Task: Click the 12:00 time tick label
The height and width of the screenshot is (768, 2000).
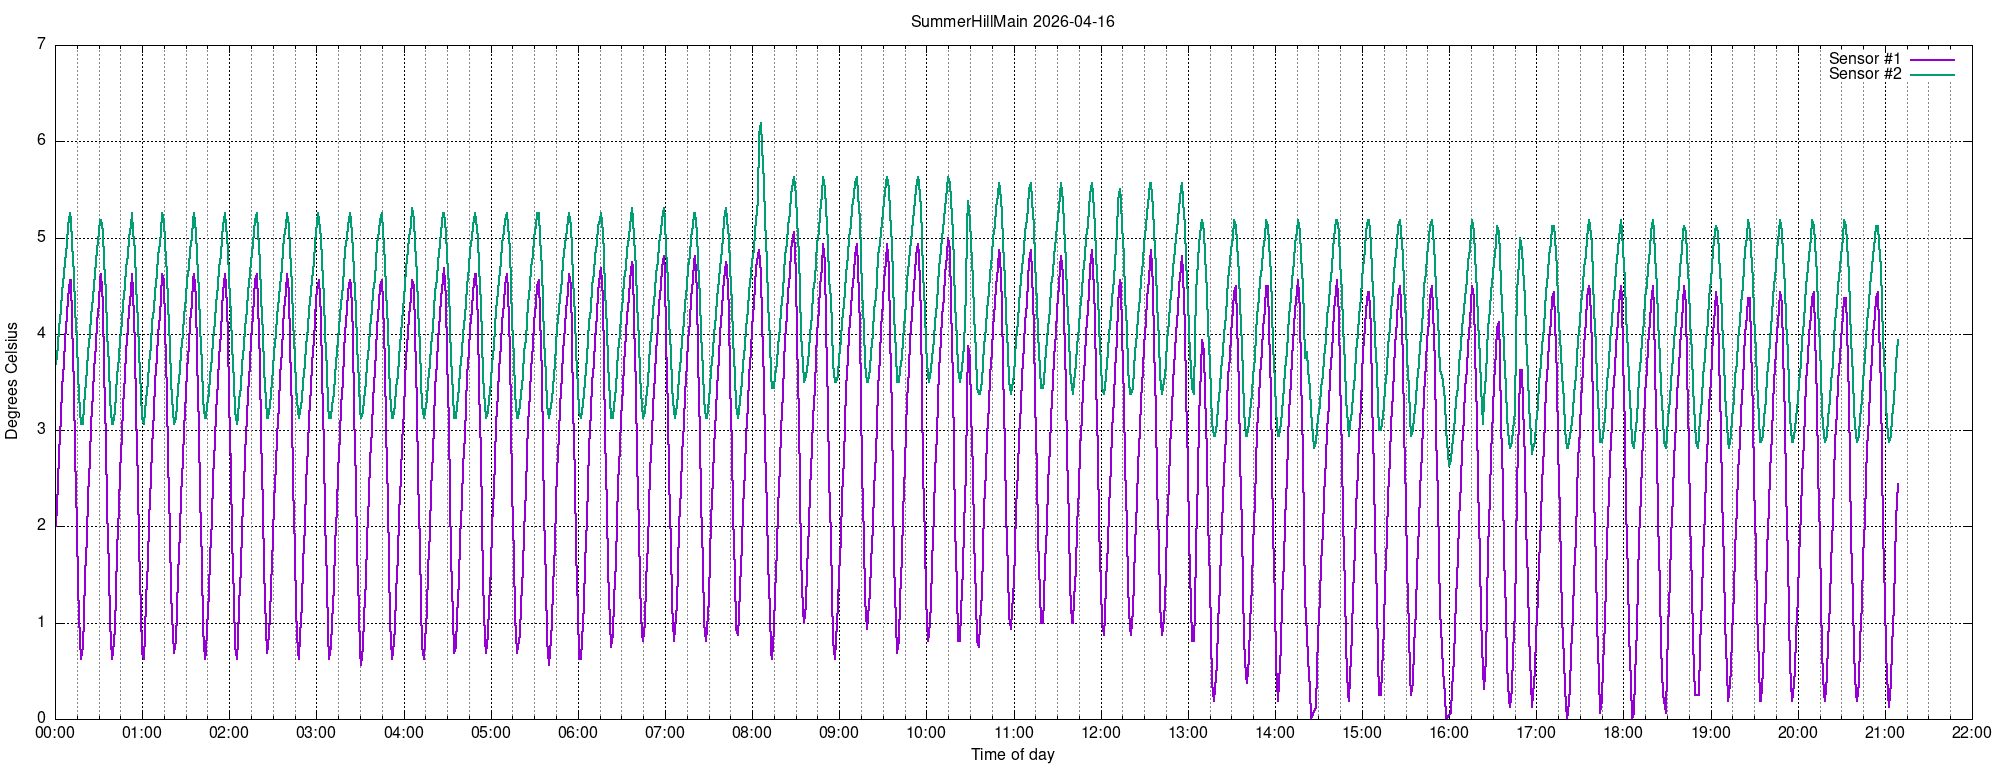Action: (1100, 733)
